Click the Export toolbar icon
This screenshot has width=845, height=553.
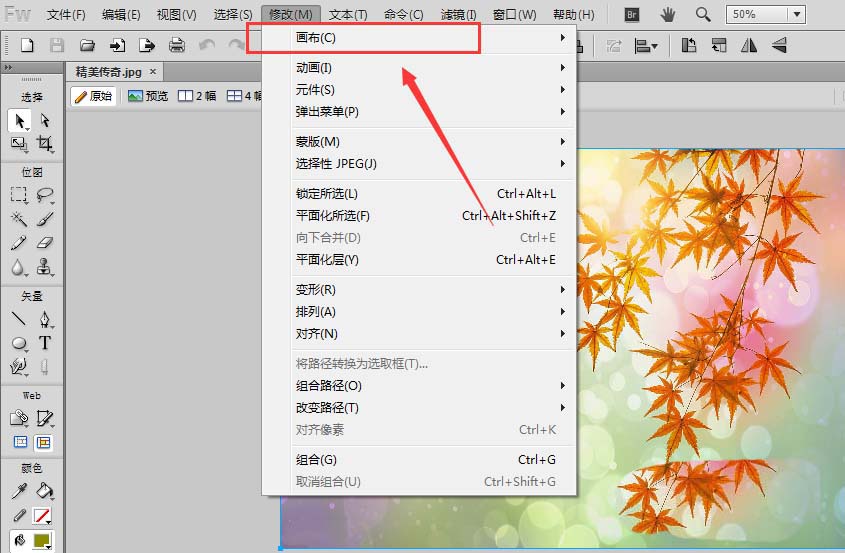coord(147,45)
